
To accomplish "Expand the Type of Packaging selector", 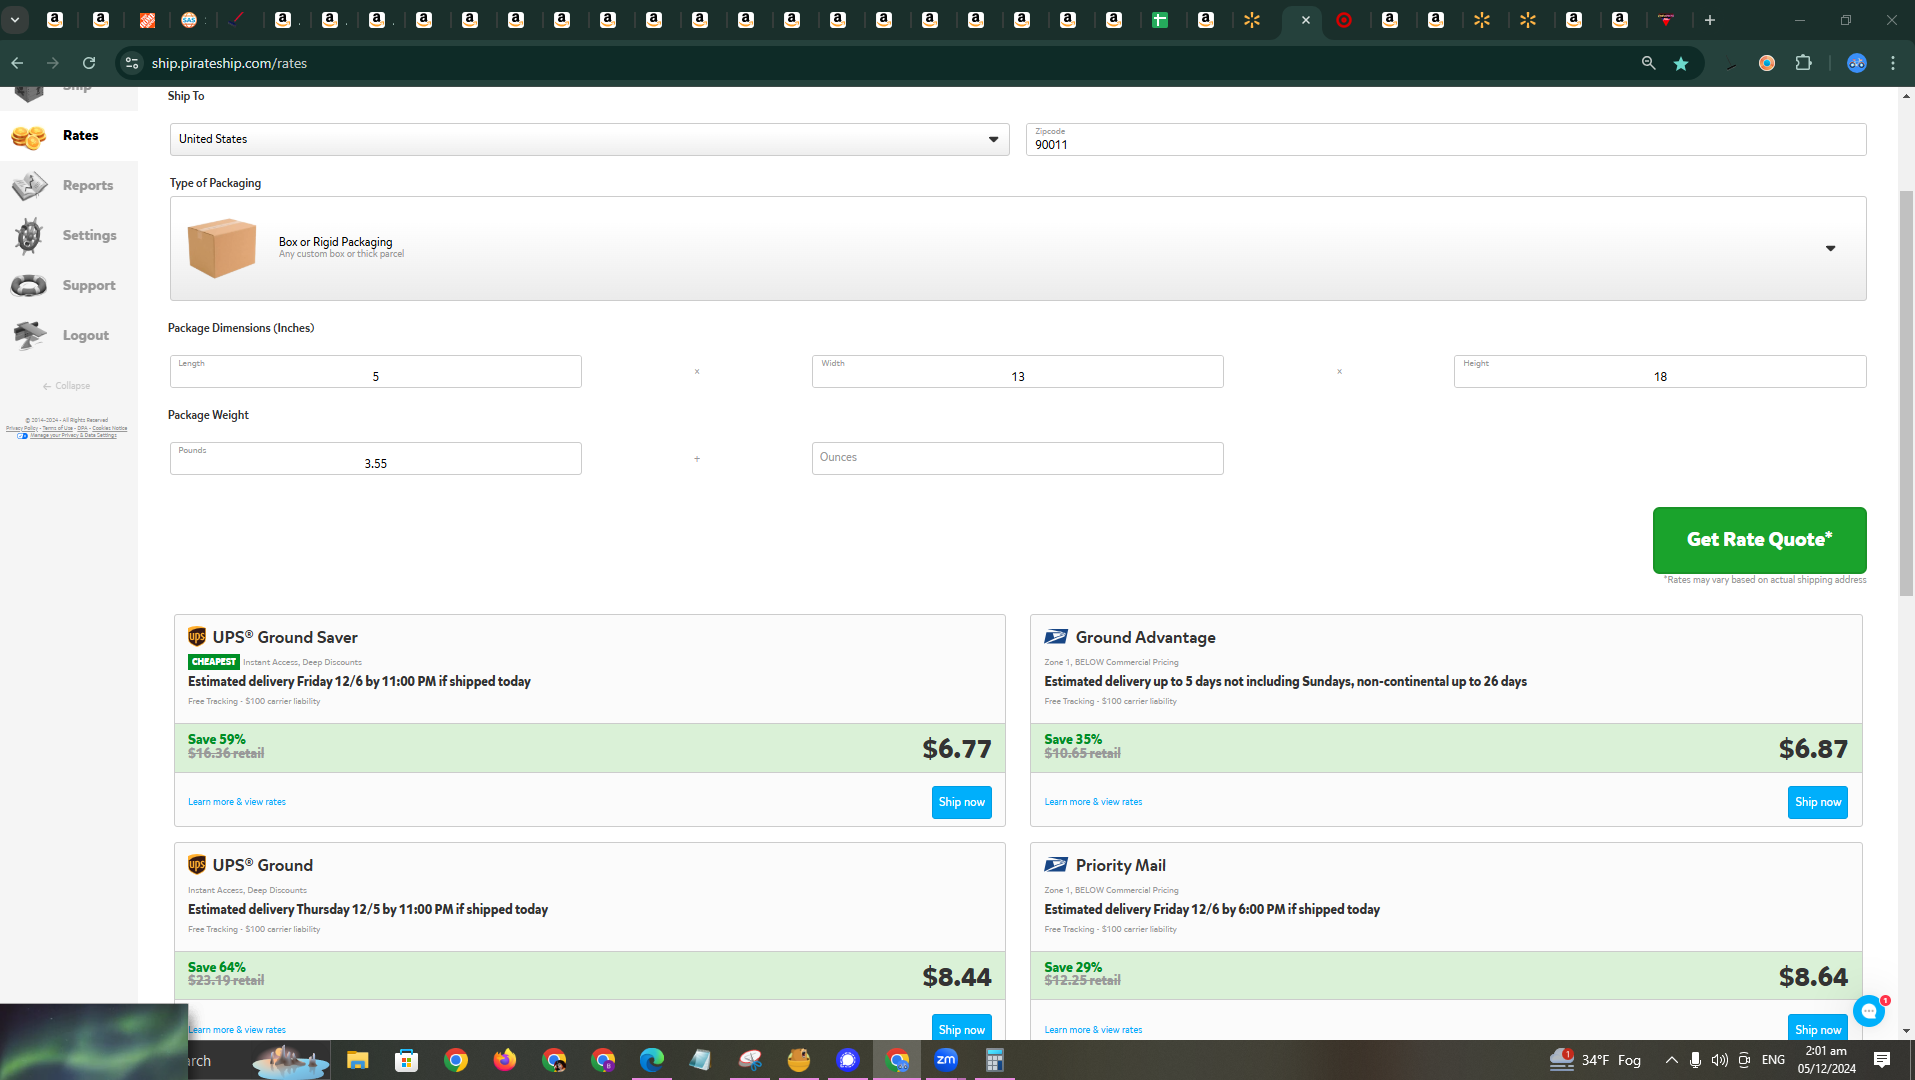I will (x=1018, y=248).
